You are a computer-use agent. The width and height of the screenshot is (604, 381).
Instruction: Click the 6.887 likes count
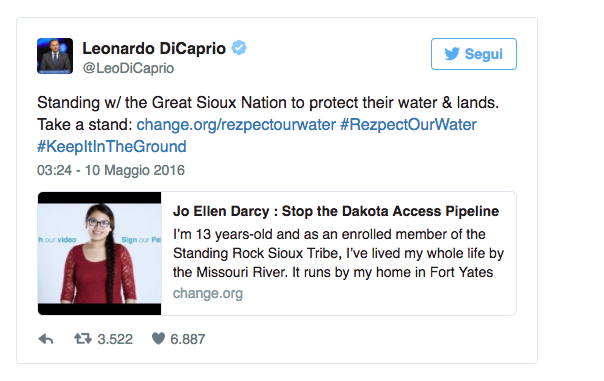(188, 339)
